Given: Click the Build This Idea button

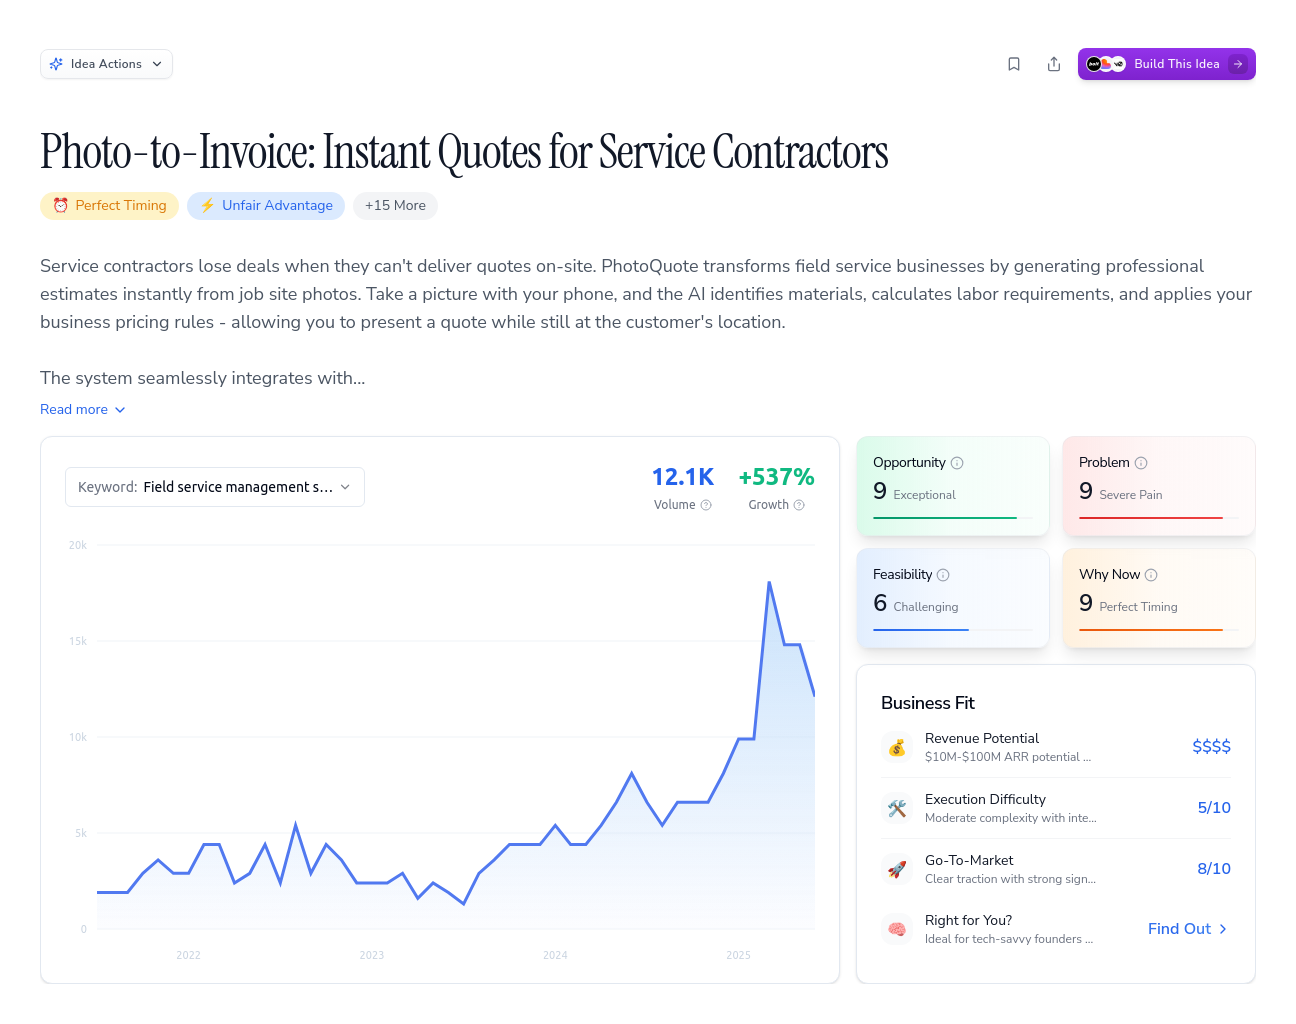Looking at the screenshot, I should 1166,64.
